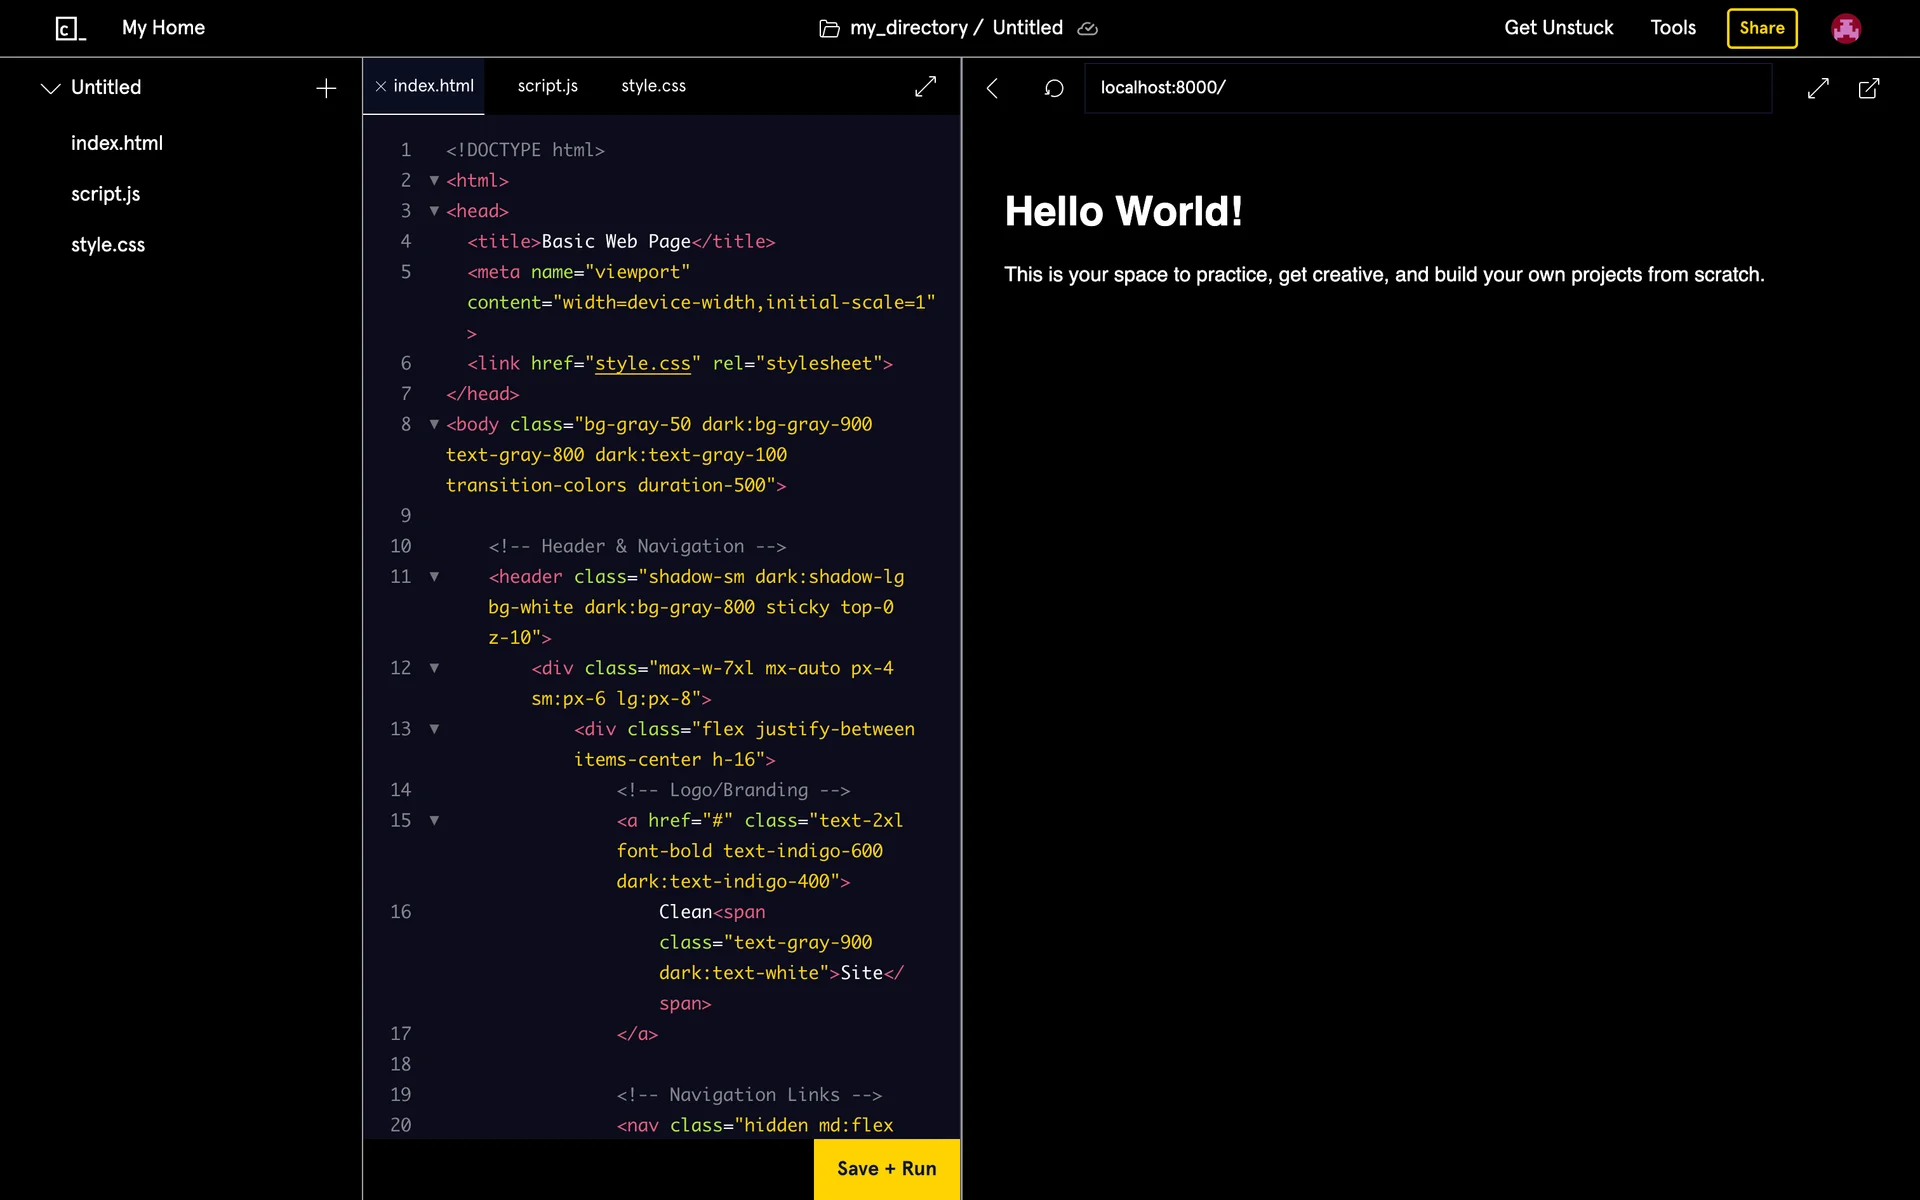The width and height of the screenshot is (1920, 1200).
Task: Go back in the preview browser
Action: [992, 88]
